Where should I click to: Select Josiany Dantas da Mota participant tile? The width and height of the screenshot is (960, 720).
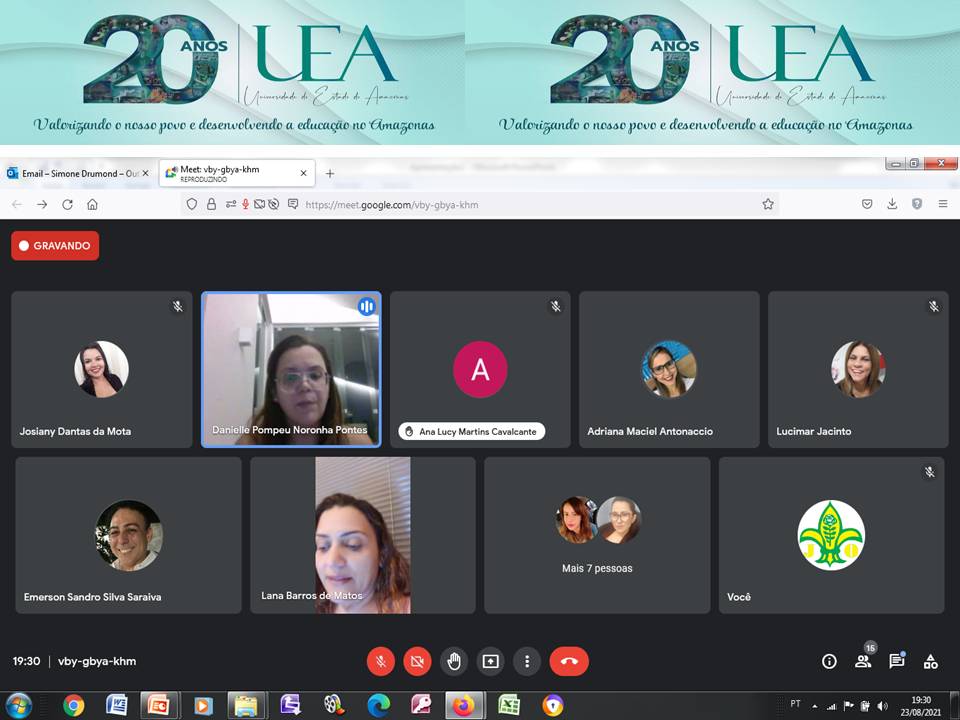(102, 369)
